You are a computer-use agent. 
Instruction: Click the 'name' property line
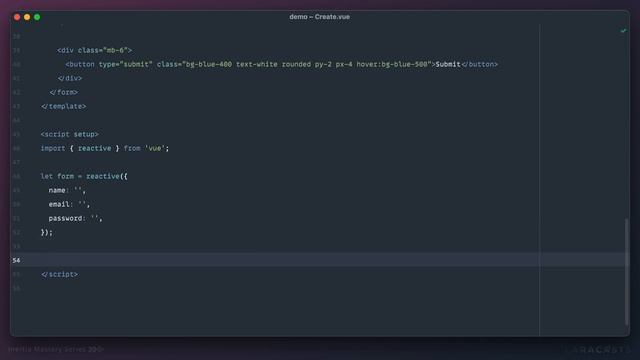[x=67, y=190]
